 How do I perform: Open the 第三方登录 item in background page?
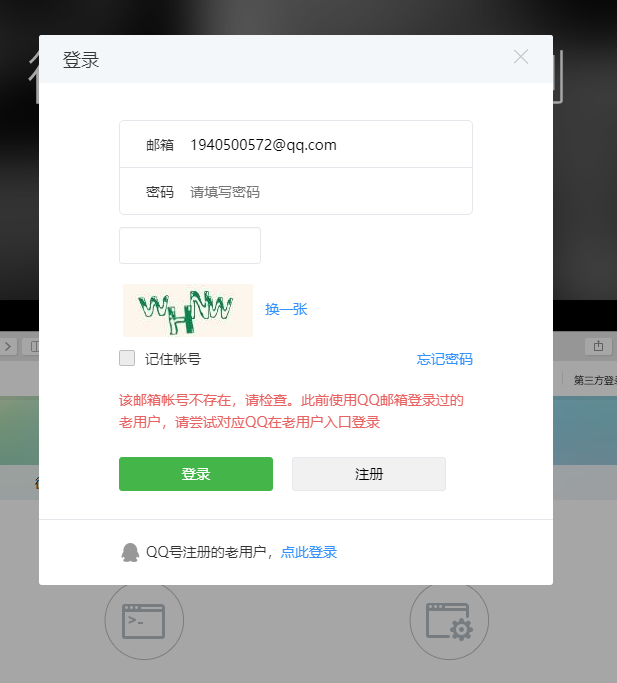point(595,380)
